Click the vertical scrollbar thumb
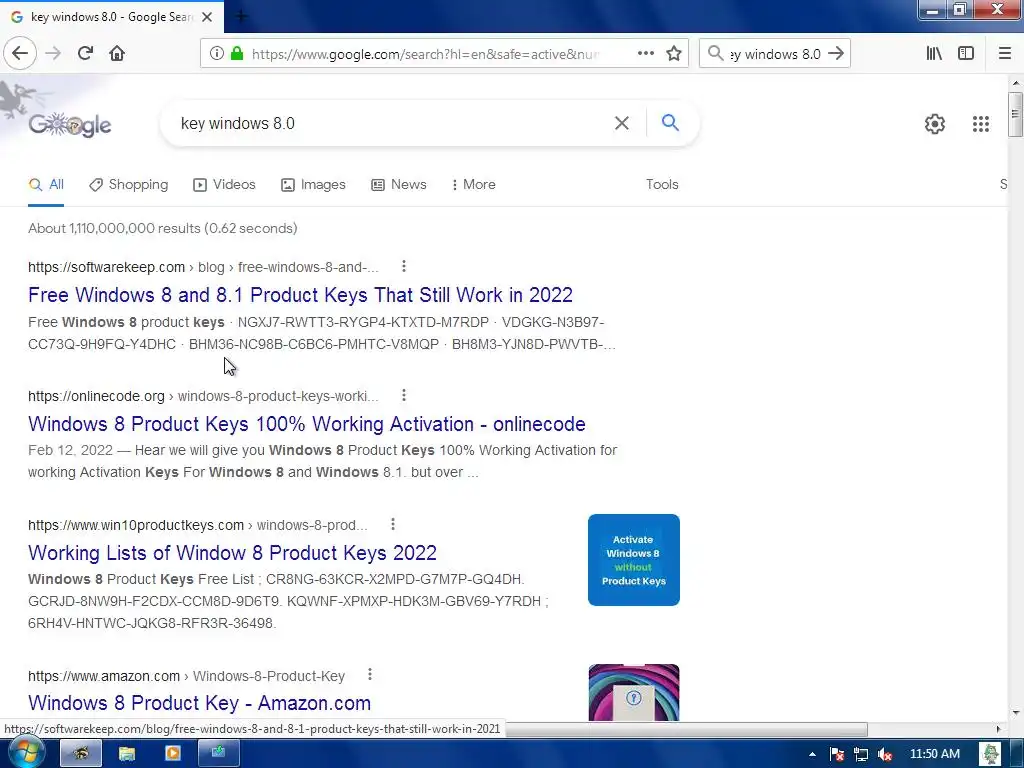Viewport: 1024px width, 768px height. point(1015,114)
